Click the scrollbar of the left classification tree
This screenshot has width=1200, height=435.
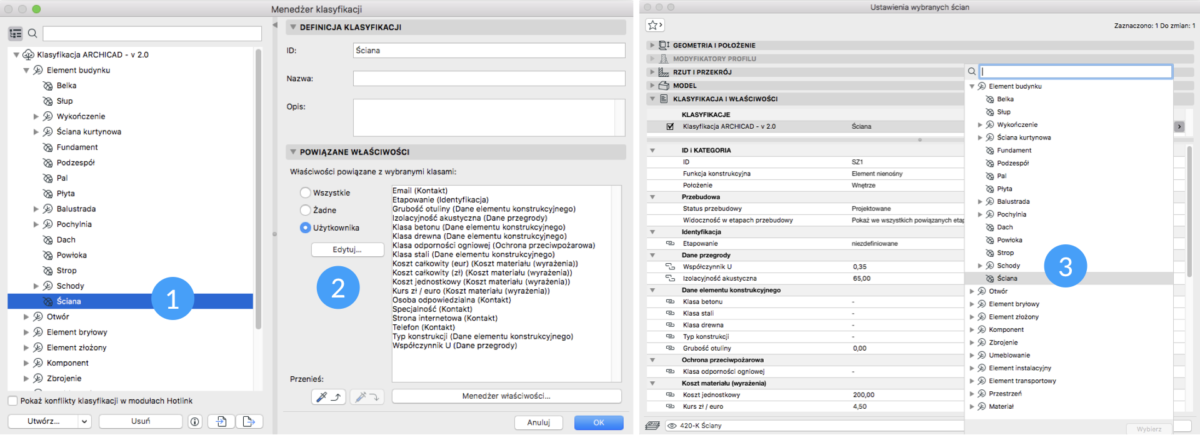click(x=258, y=190)
